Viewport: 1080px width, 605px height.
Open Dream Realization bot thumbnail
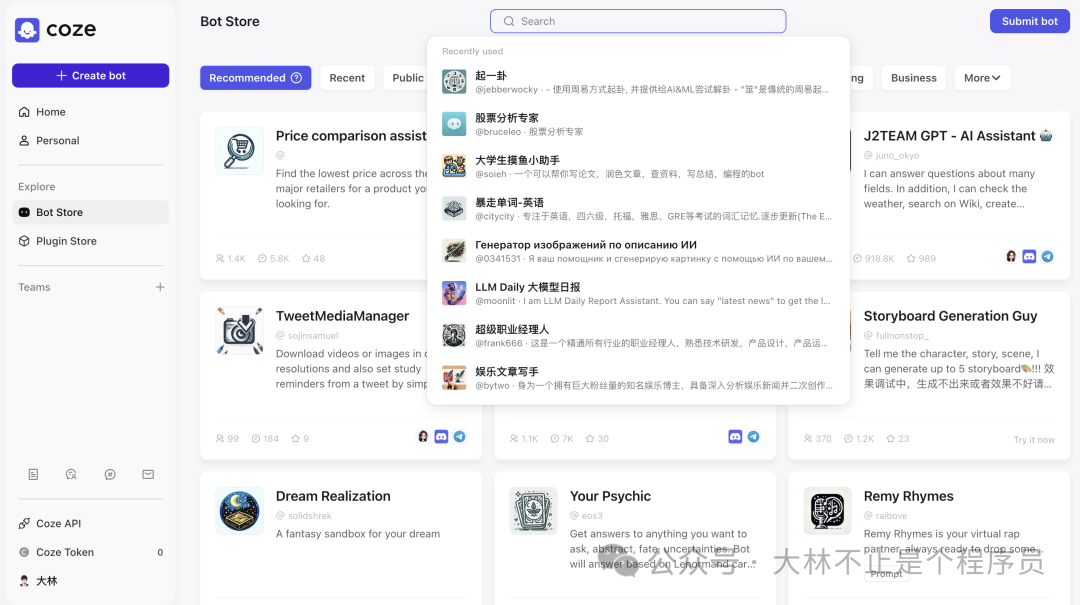coord(239,511)
